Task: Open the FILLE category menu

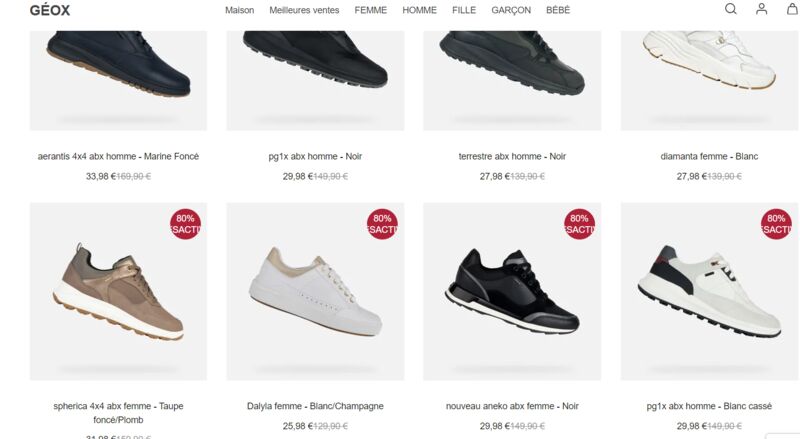Action: tap(464, 10)
